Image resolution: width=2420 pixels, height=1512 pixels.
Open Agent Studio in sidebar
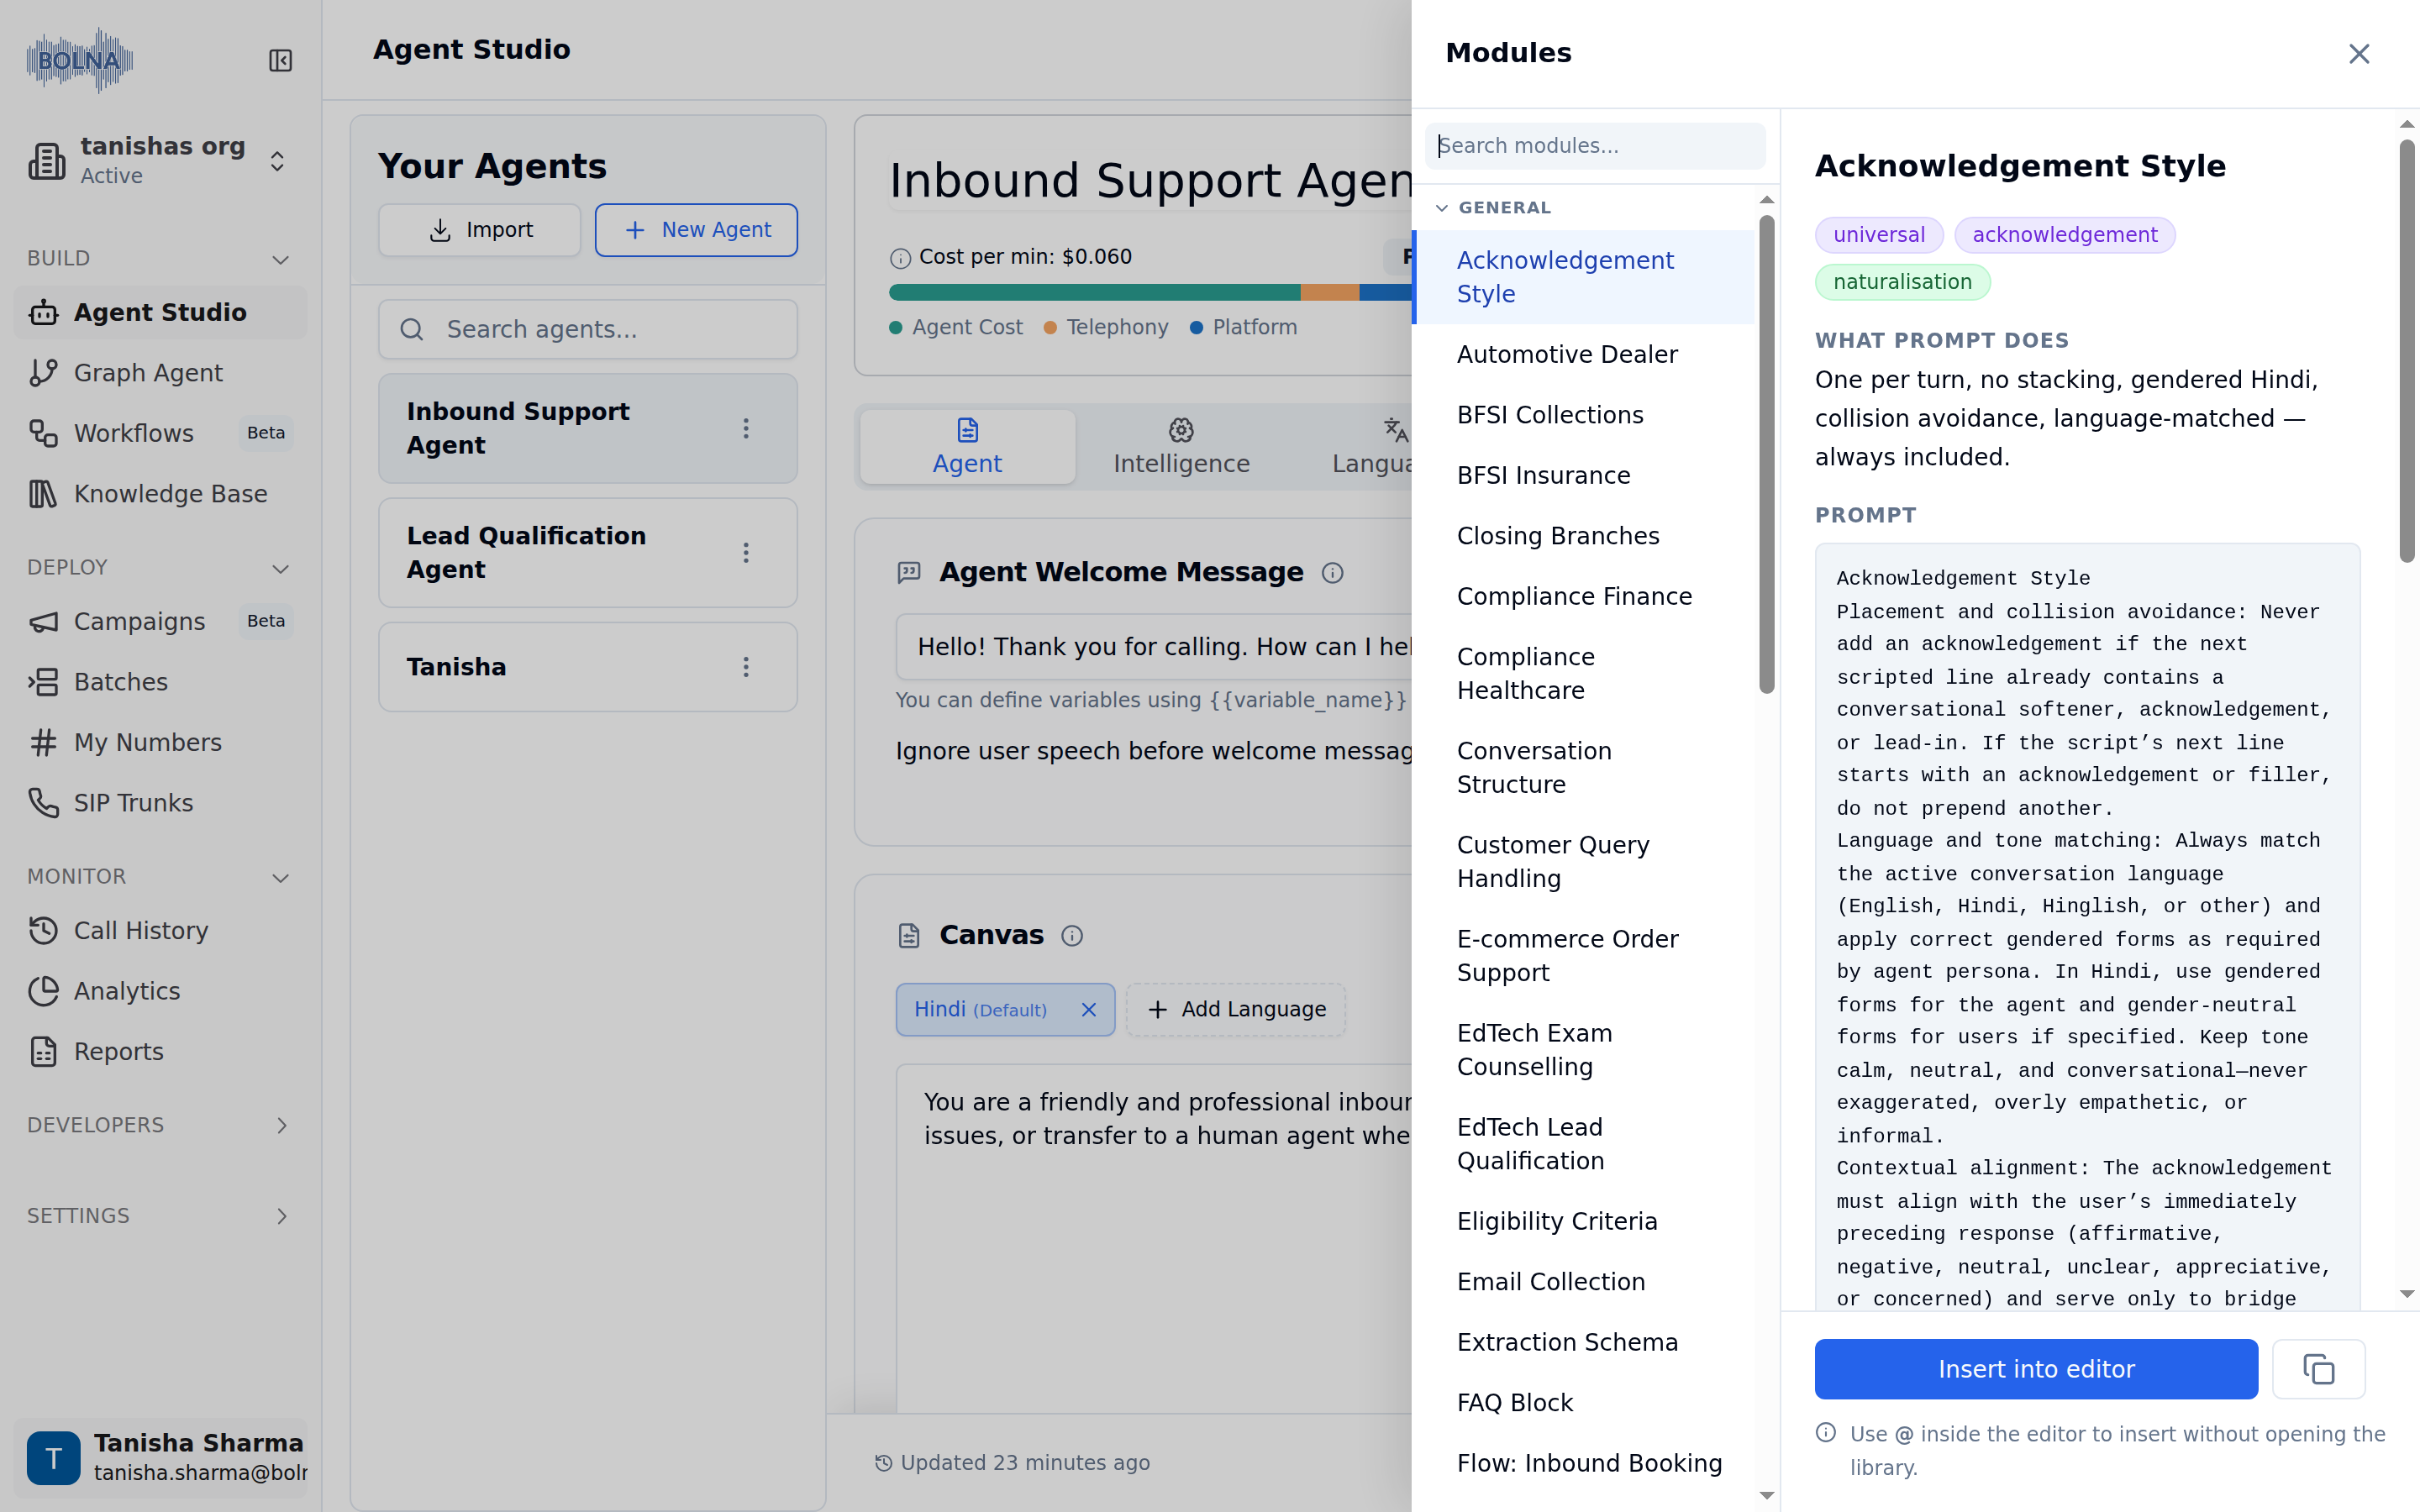[x=160, y=313]
